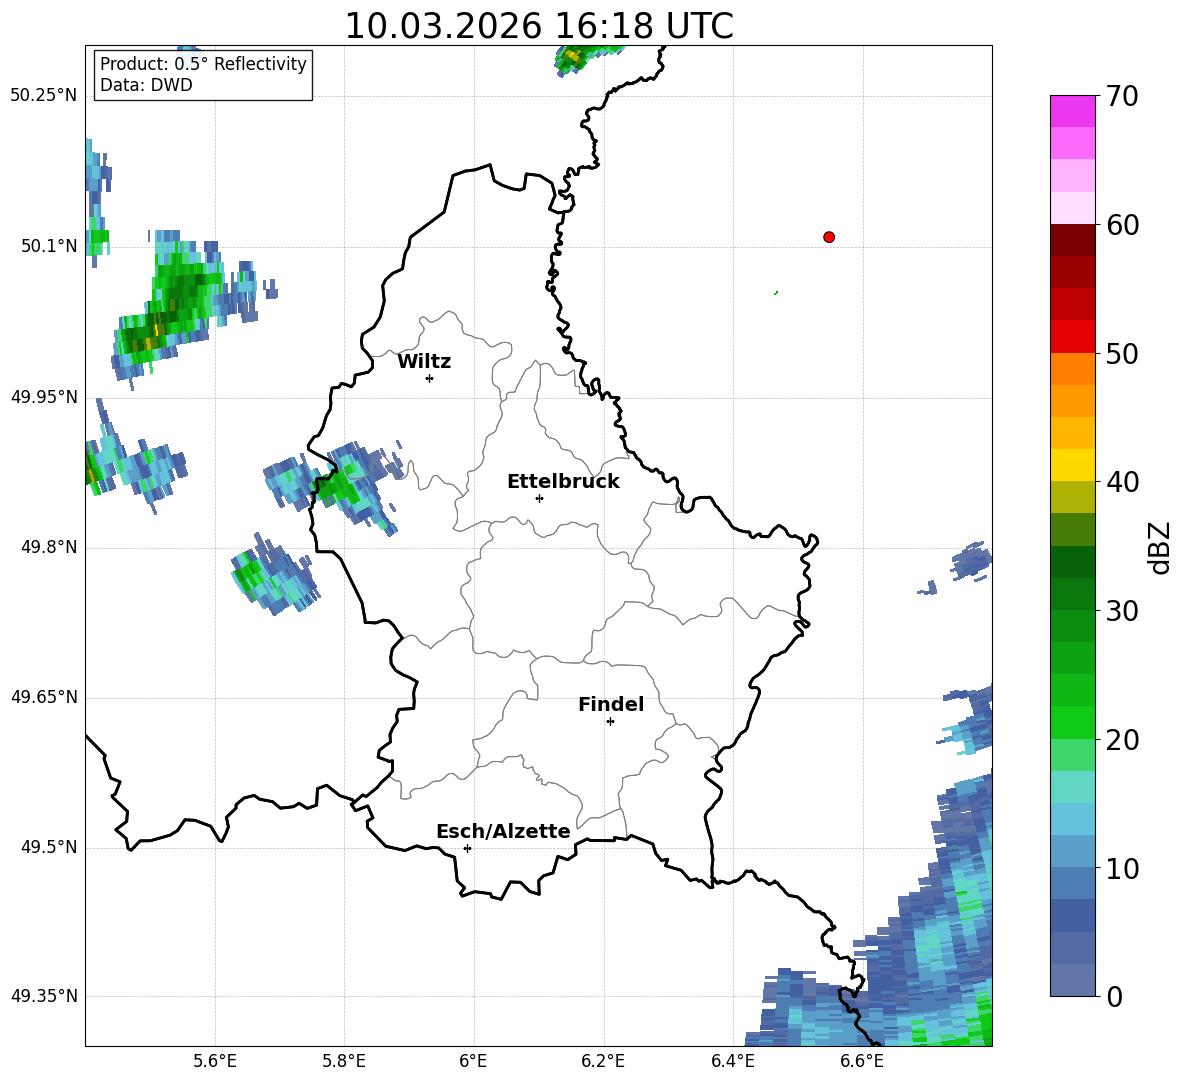Click the 50.25°N latitude label
Image resolution: width=1184 pixels, height=1081 pixels.
44,95
